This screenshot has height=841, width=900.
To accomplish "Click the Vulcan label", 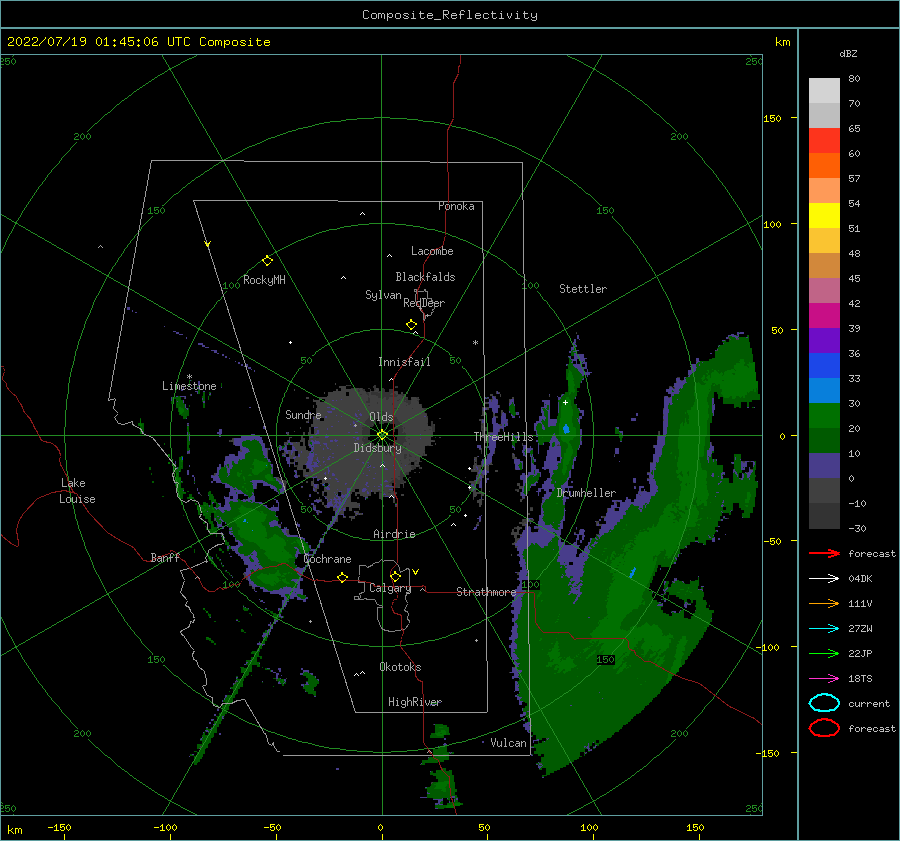I will [x=508, y=743].
